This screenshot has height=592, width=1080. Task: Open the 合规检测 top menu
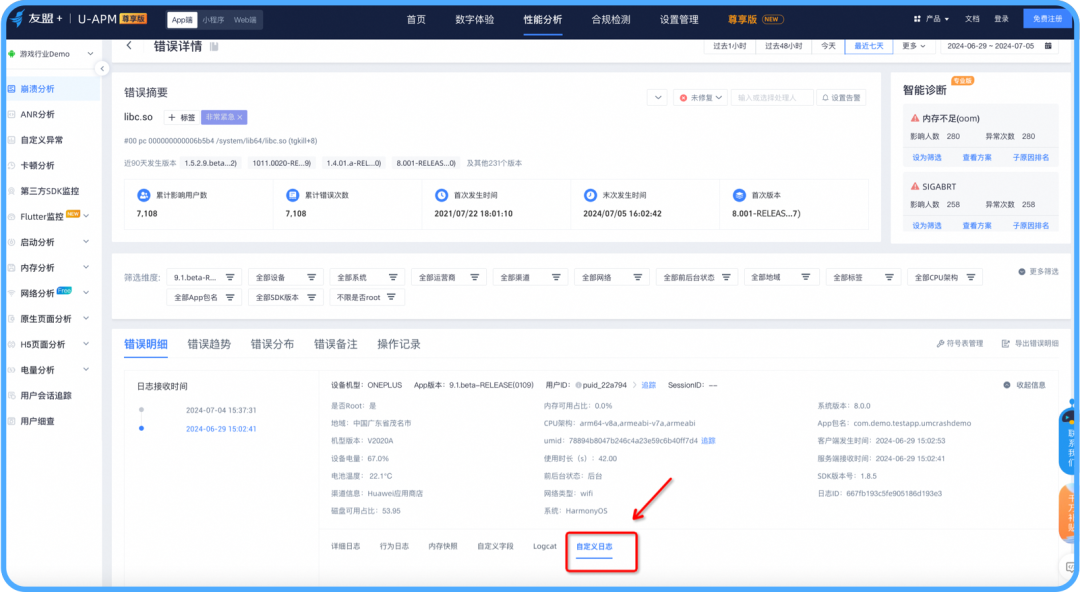611,19
